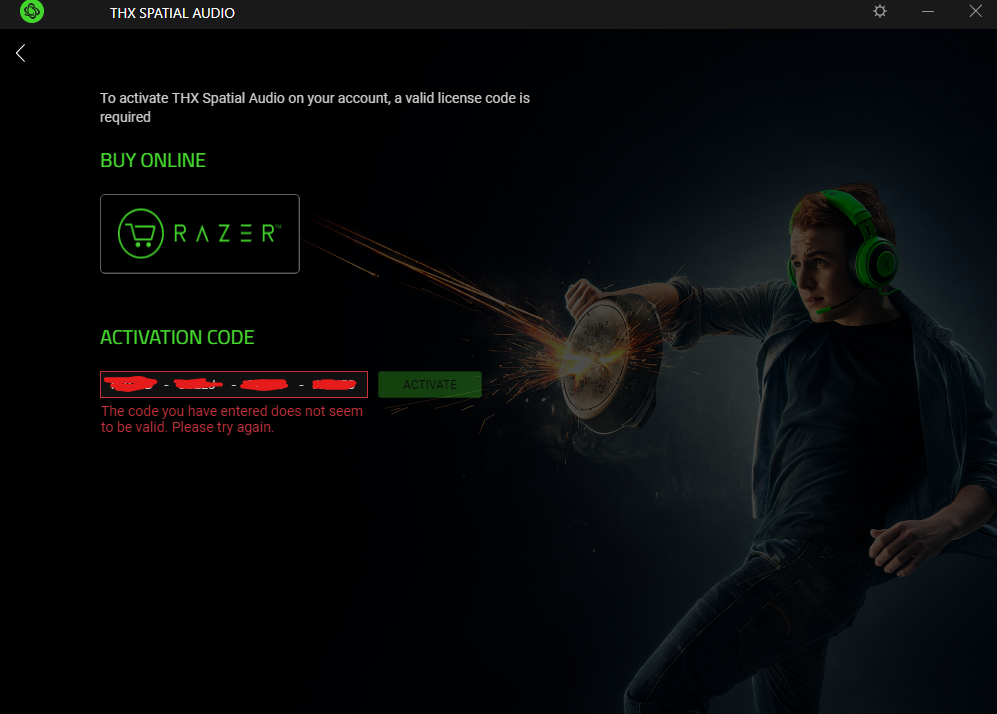Click the shopping cart icon
997x714 pixels.
[141, 233]
